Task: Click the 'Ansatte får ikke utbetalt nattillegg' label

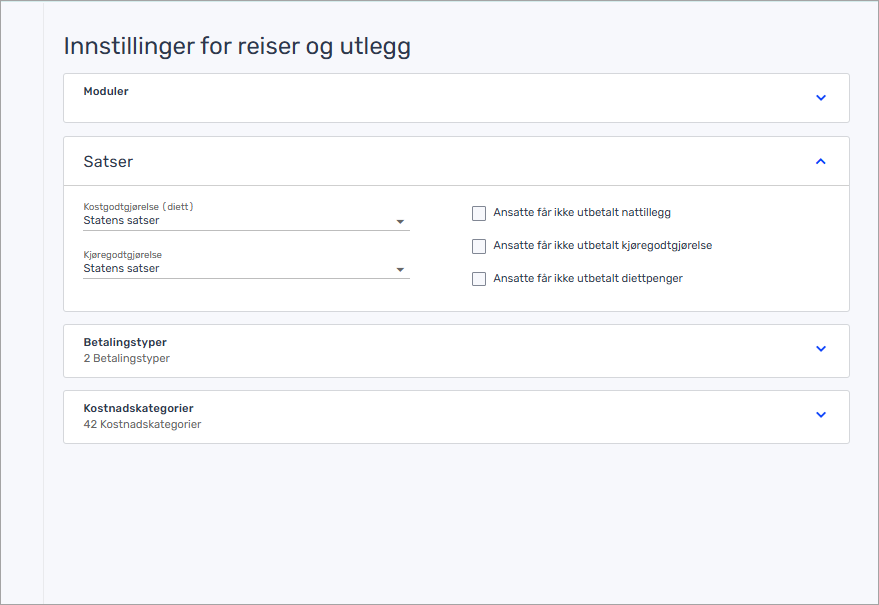Action: (x=582, y=213)
